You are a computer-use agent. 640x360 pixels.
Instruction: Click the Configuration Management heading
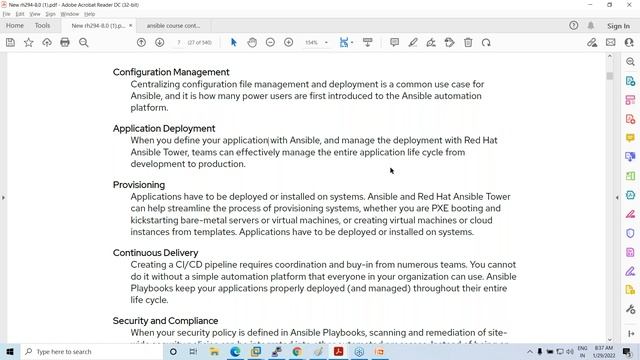[x=171, y=72]
